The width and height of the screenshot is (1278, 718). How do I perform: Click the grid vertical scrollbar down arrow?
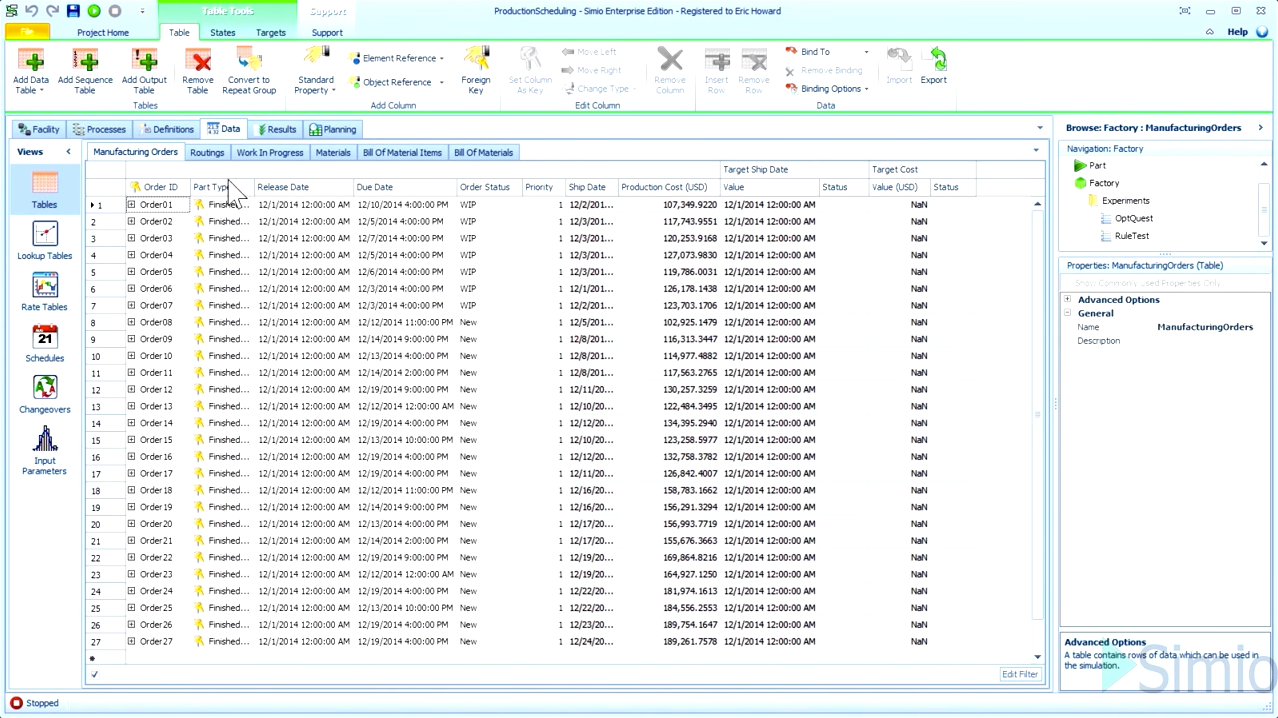pos(1037,657)
